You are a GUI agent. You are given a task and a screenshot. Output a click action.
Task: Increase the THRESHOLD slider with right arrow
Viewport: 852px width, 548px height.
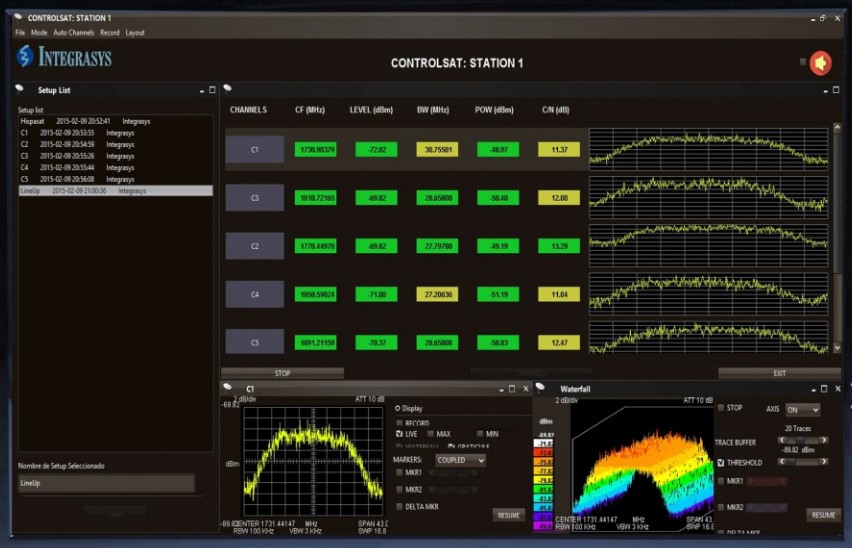click(824, 461)
